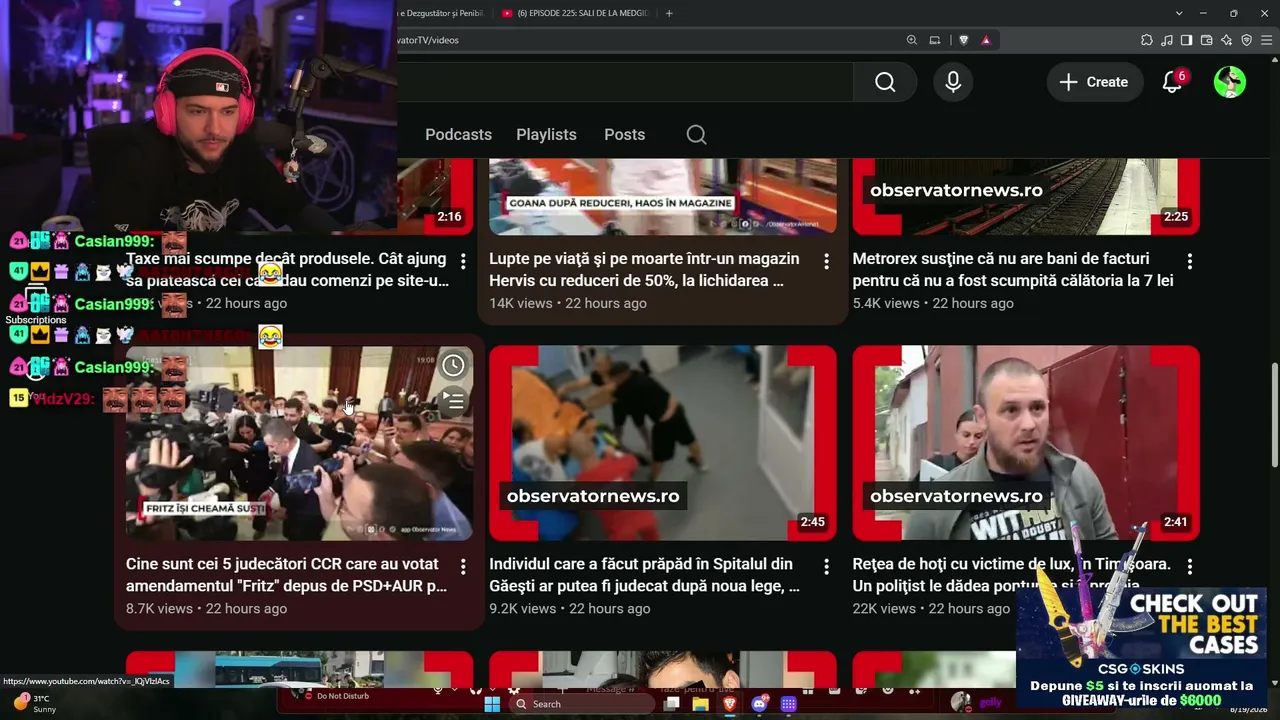The width and height of the screenshot is (1280, 720).
Task: Open the Brave Rewards triangle icon
Action: [986, 40]
